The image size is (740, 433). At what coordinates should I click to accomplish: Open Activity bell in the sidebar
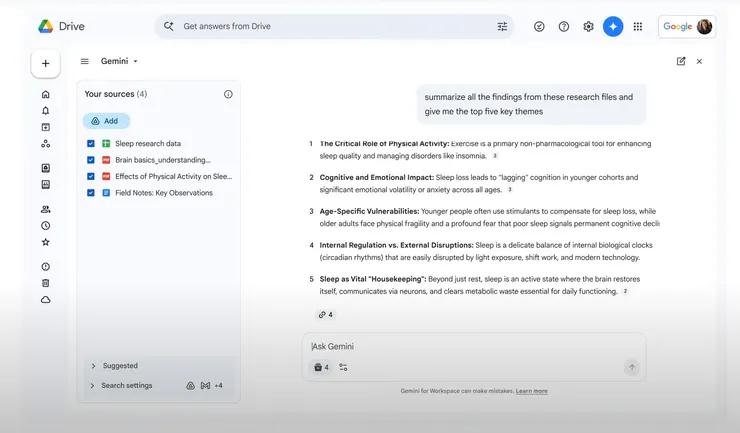point(46,110)
